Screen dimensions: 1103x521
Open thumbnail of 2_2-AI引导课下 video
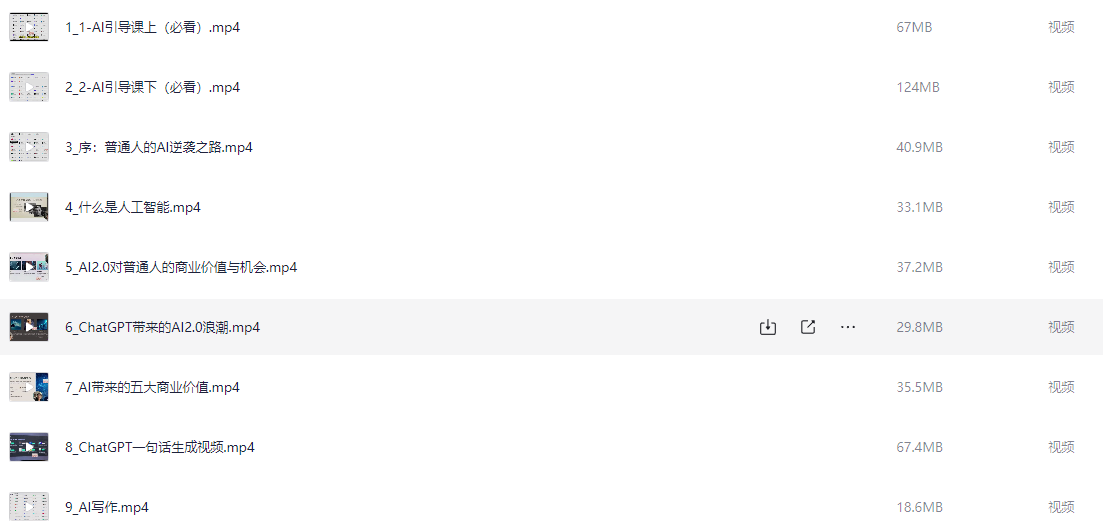tap(29, 87)
